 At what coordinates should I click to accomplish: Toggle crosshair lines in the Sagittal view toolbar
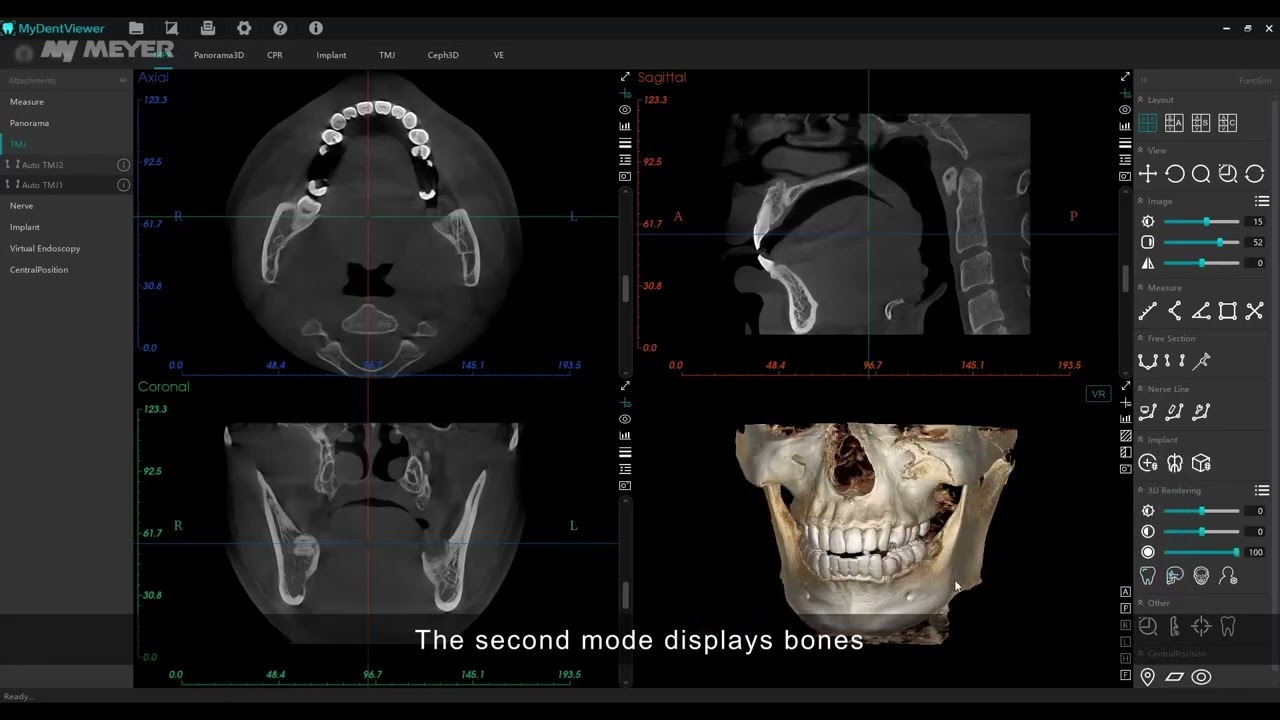point(1125,93)
